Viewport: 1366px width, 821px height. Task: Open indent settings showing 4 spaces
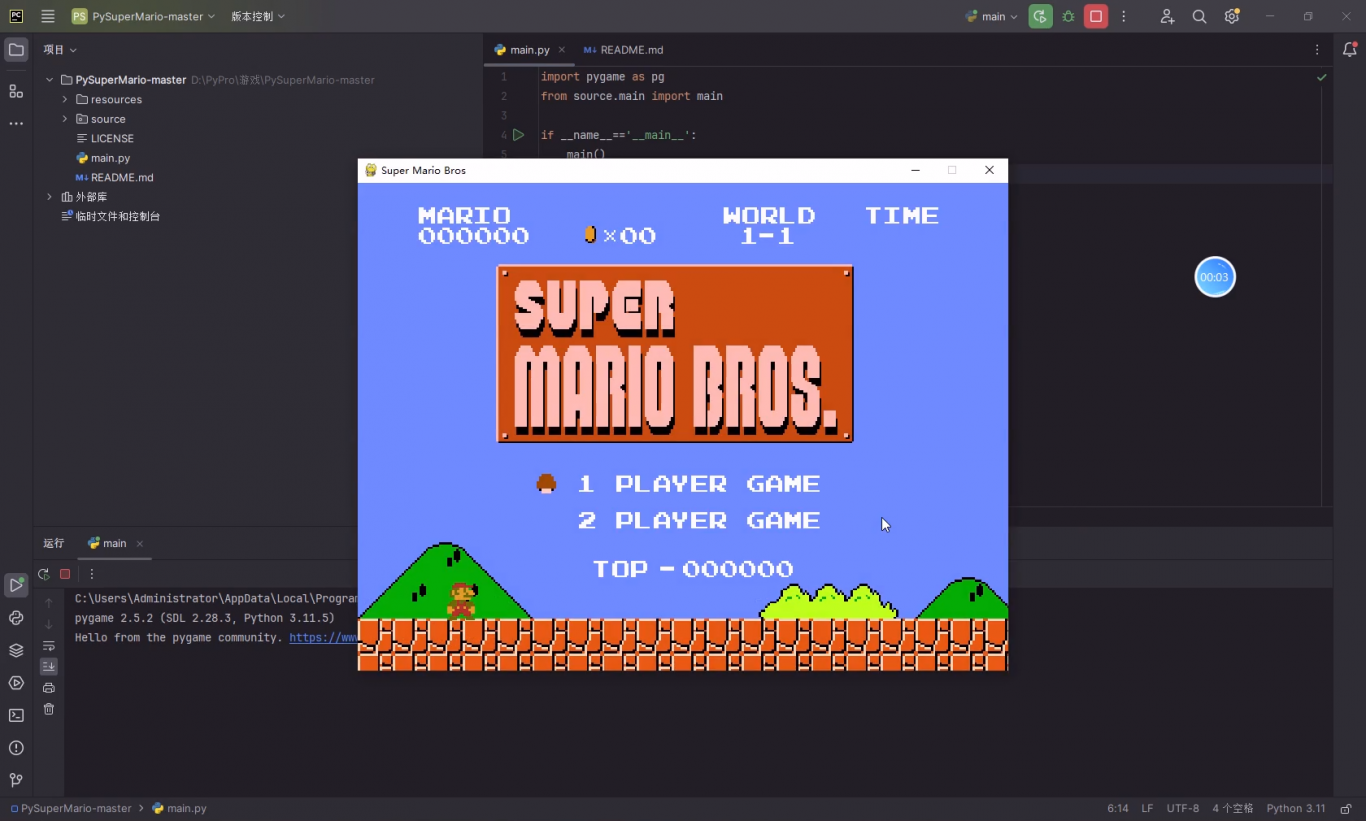(1233, 808)
